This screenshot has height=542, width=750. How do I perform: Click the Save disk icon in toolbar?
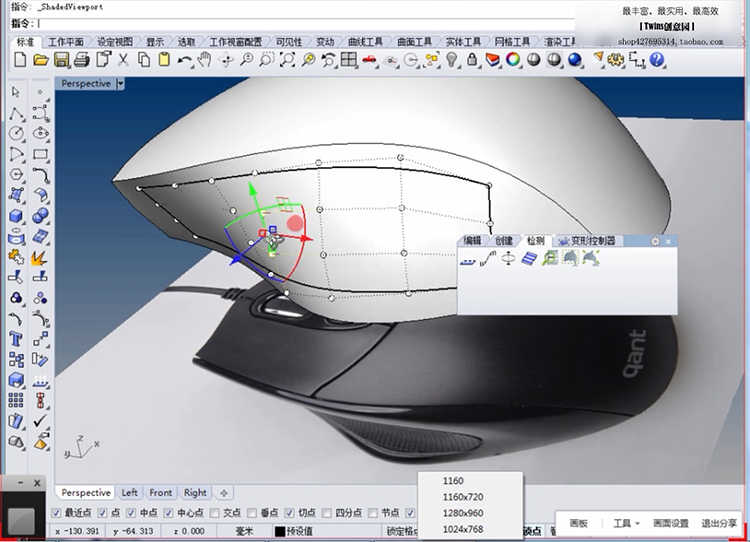(61, 60)
